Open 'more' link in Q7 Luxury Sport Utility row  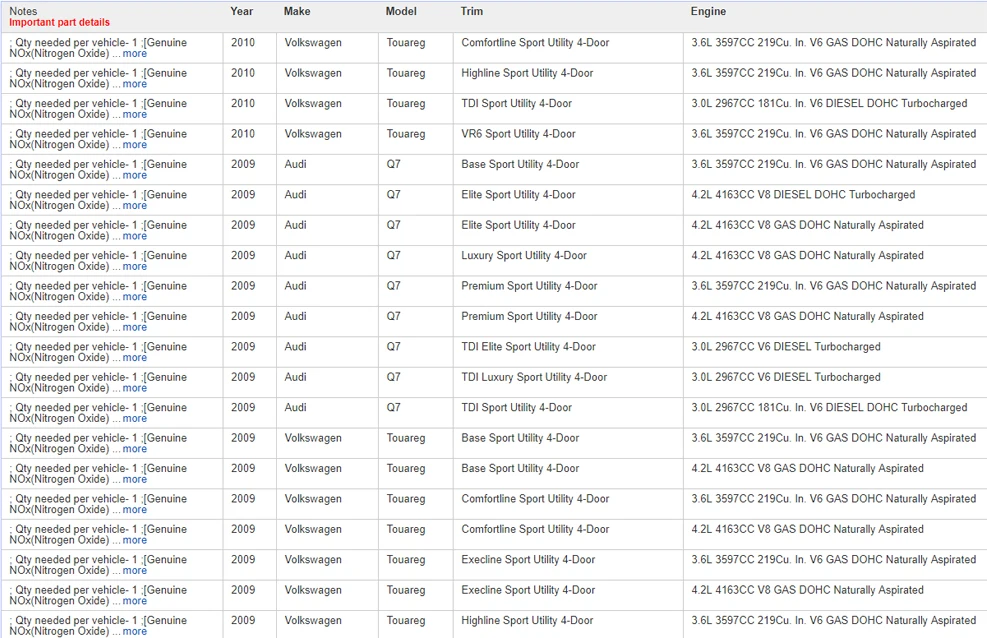click(135, 266)
